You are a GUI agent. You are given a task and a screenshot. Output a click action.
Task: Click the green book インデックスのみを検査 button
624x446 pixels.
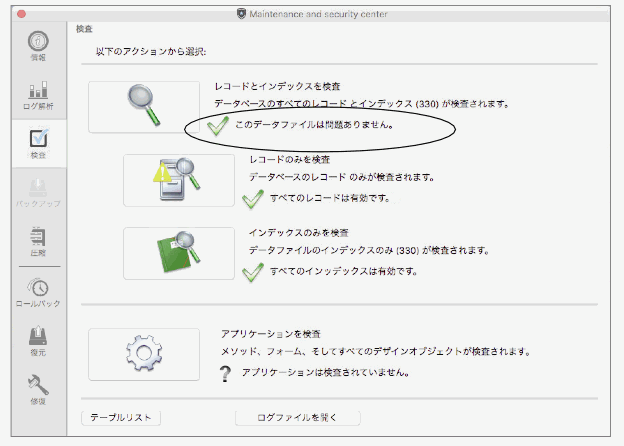pos(178,253)
